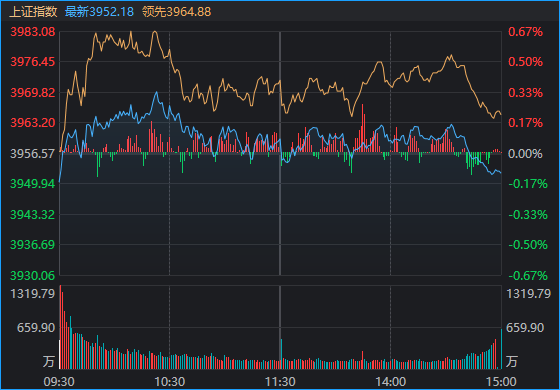Click the 0.00% percent label
Viewport: 560px width, 390px height.
[525, 154]
